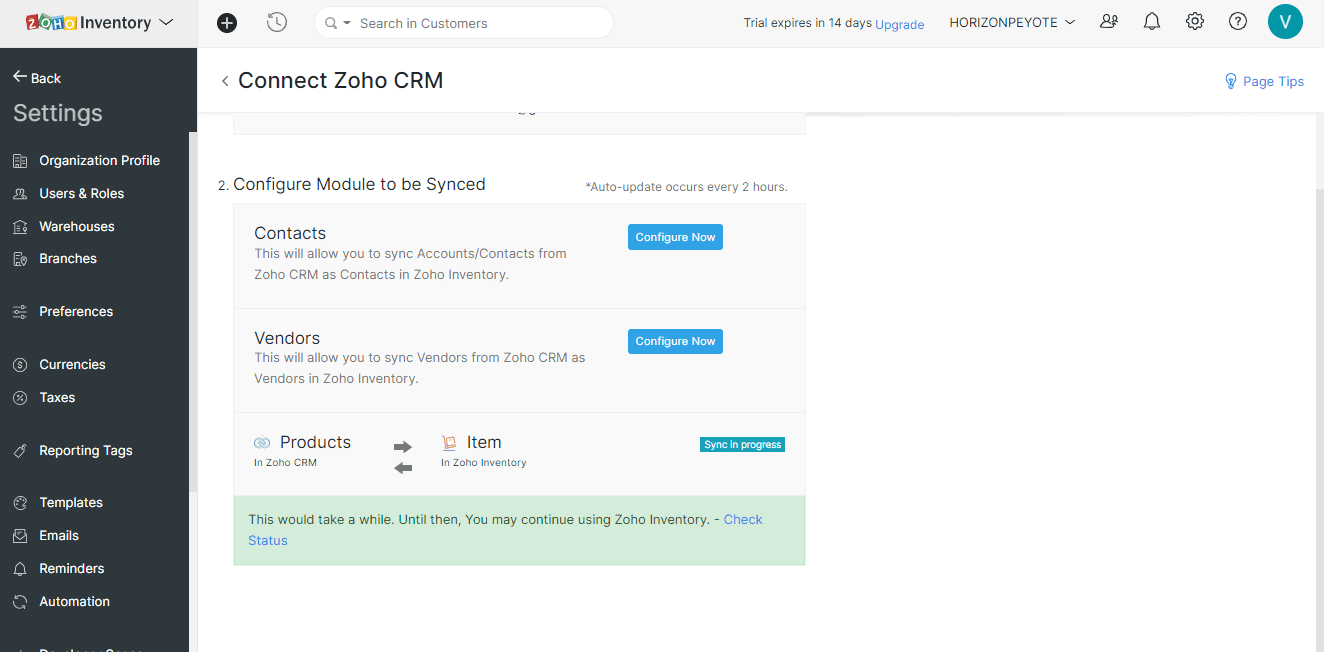Image resolution: width=1324 pixels, height=652 pixels.
Task: Click Configure Now for Vendors
Action: (x=675, y=341)
